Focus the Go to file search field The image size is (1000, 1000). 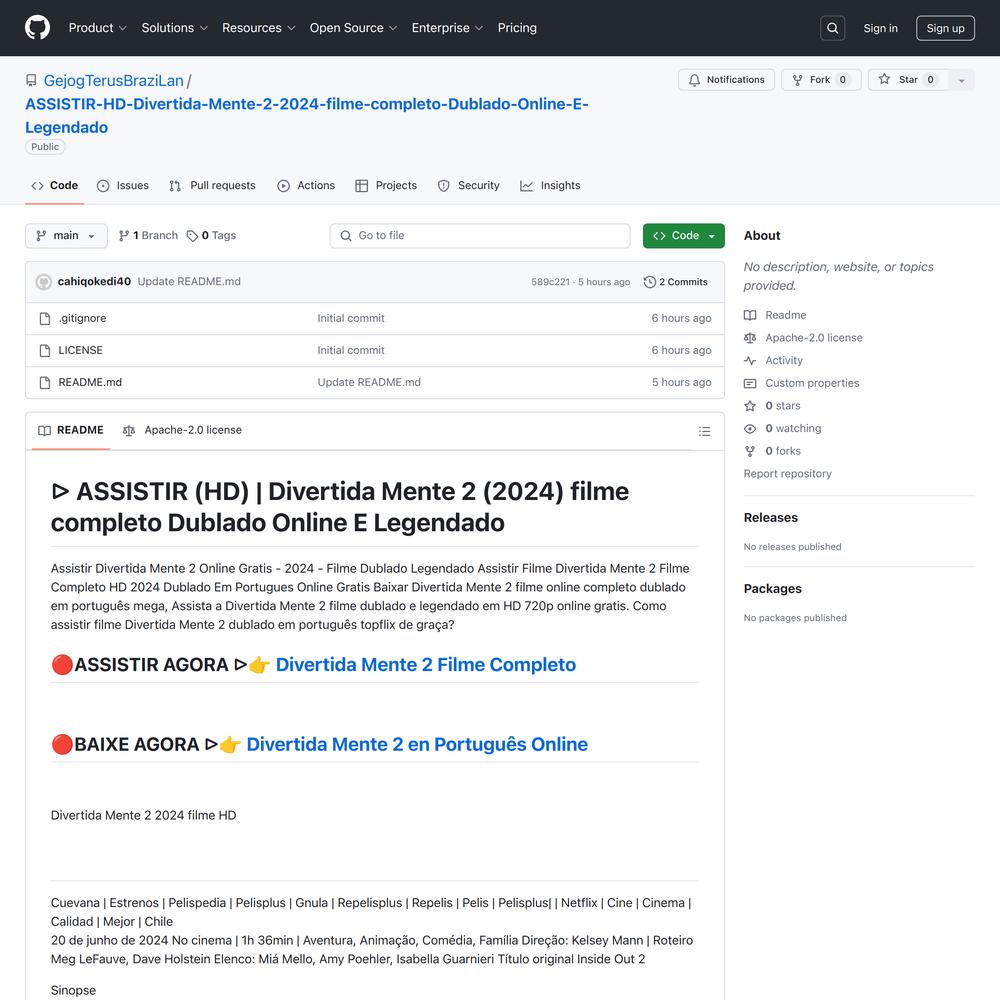click(480, 236)
